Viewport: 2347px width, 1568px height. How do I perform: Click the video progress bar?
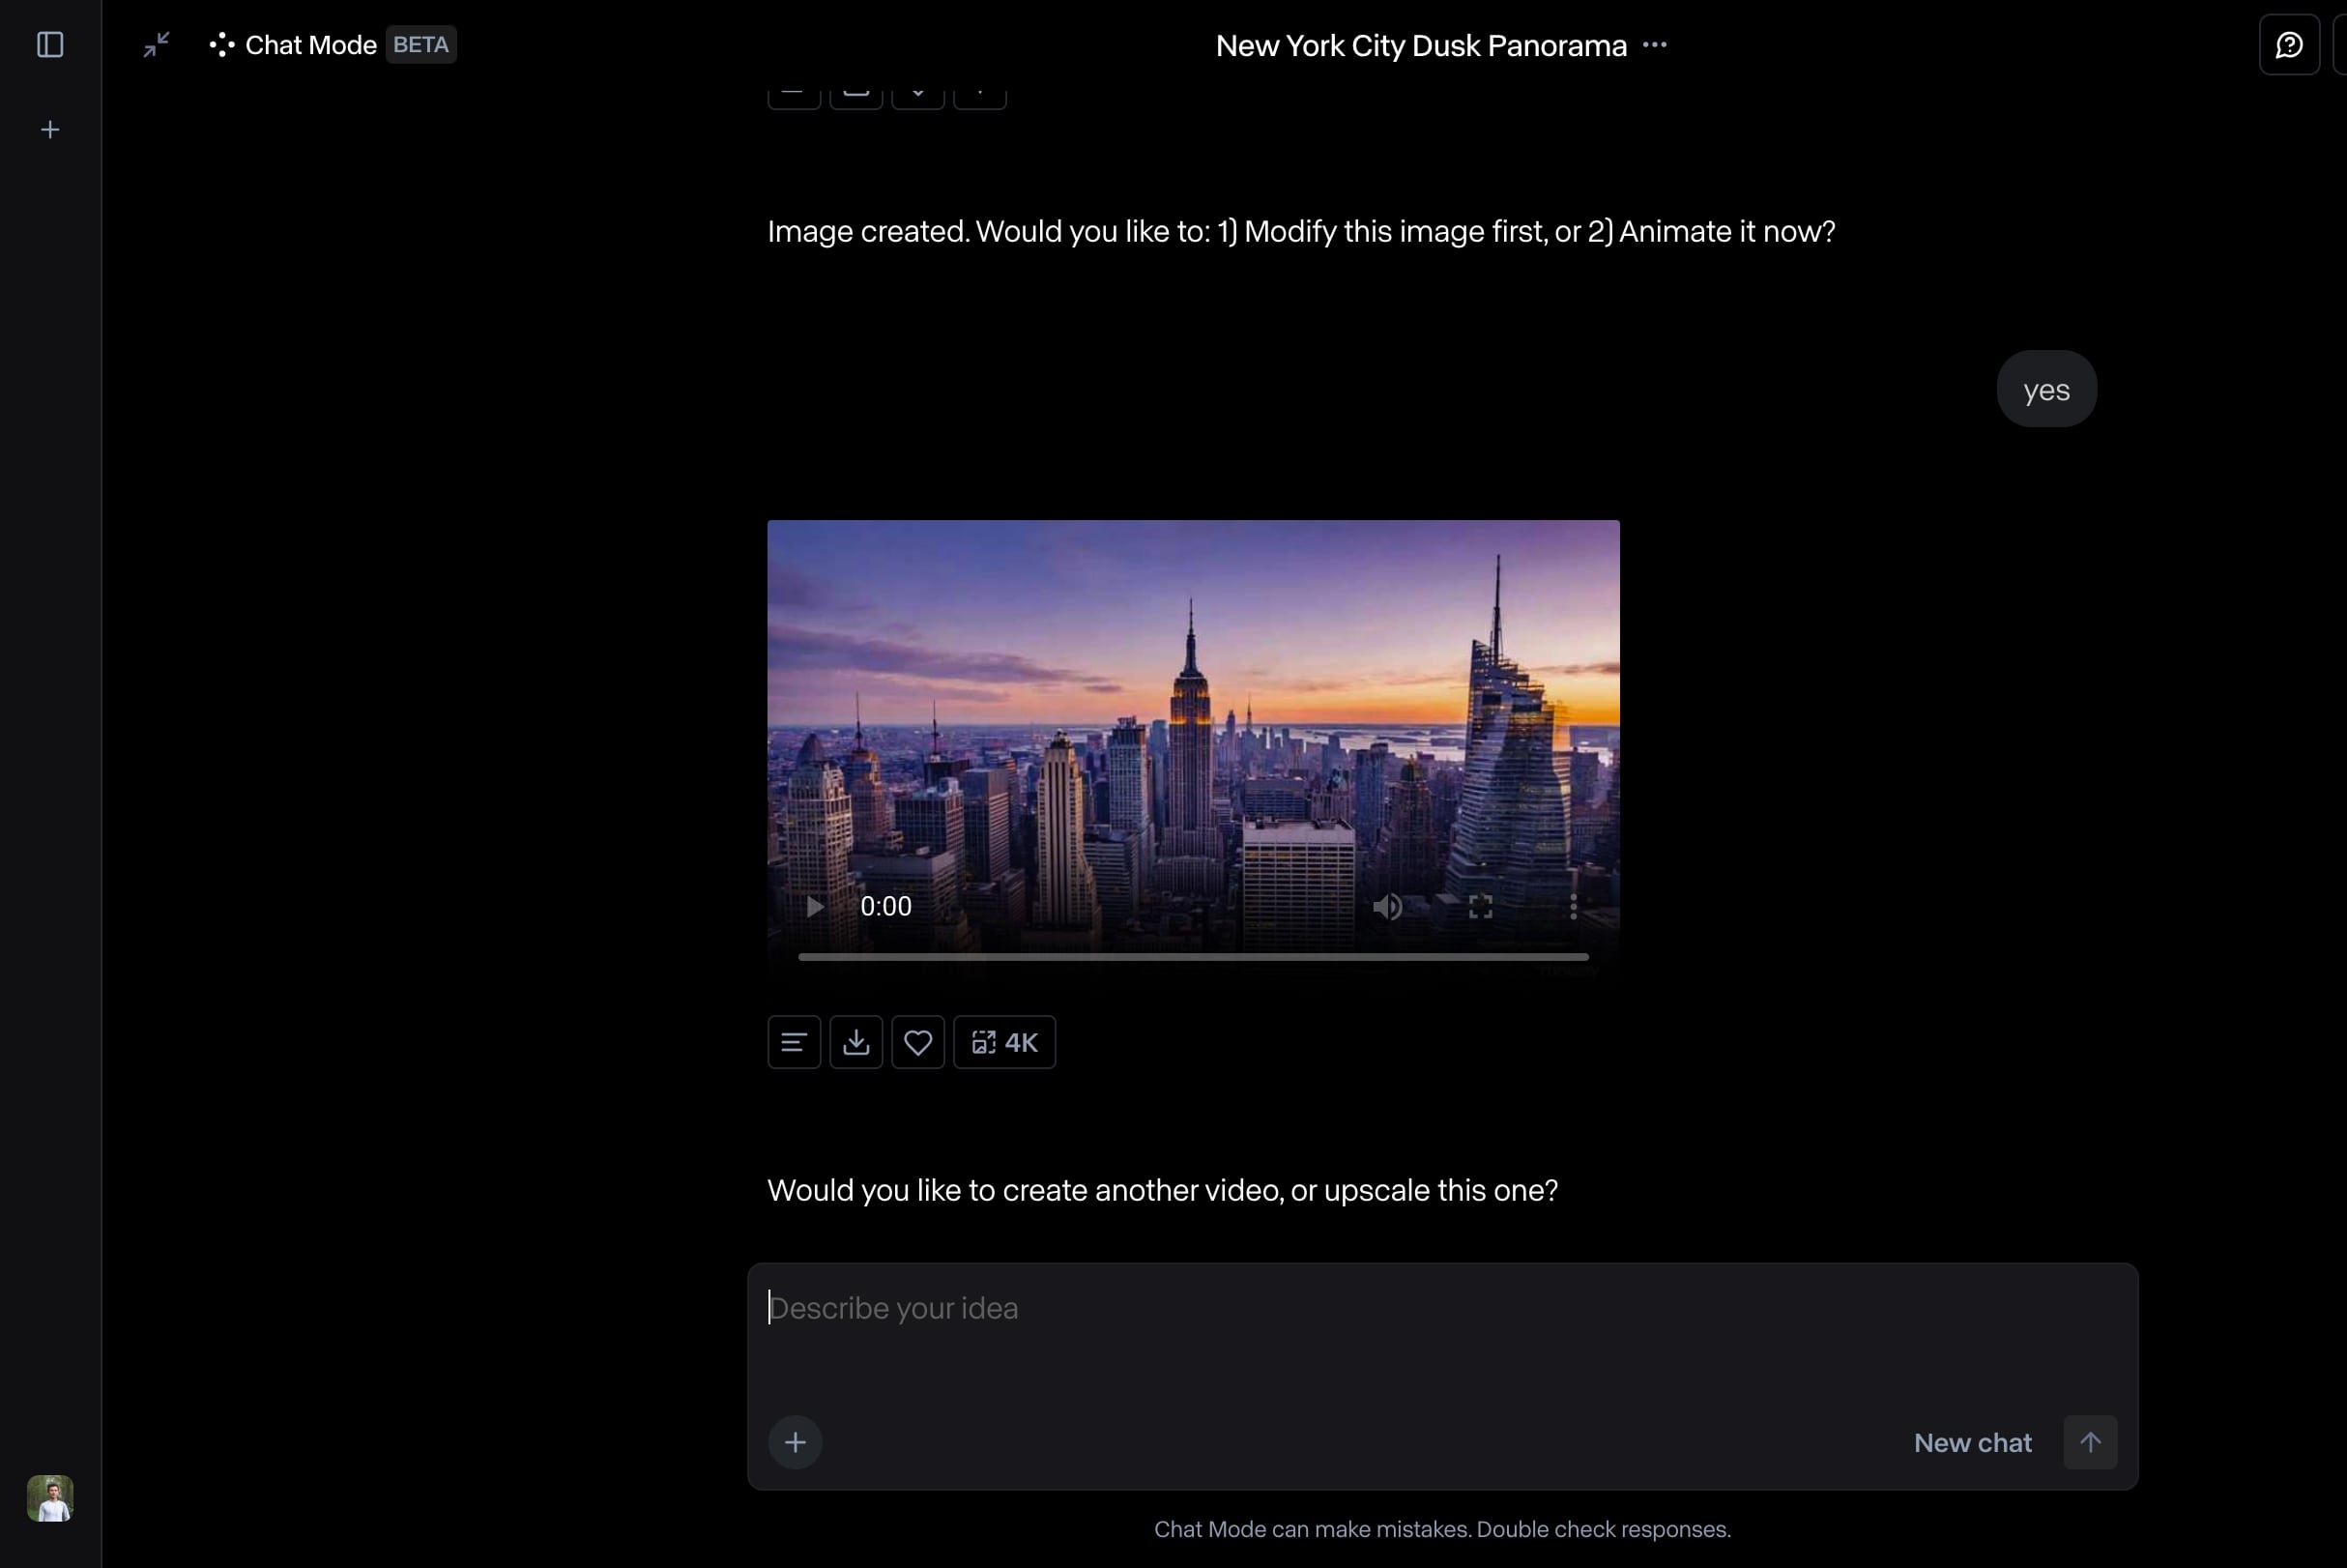click(x=1192, y=957)
